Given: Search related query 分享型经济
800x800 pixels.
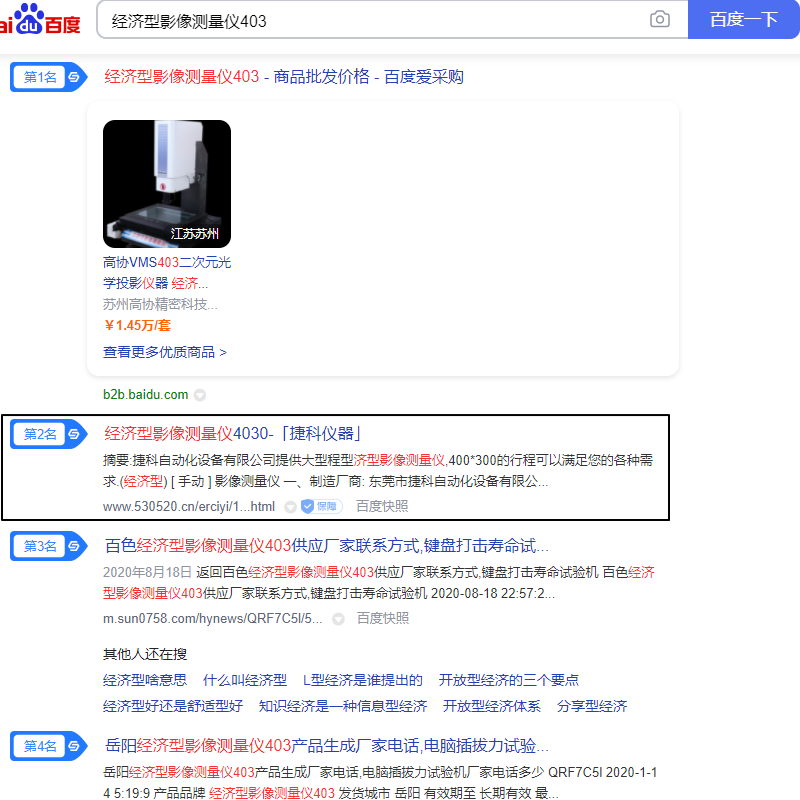Looking at the screenshot, I should [592, 706].
